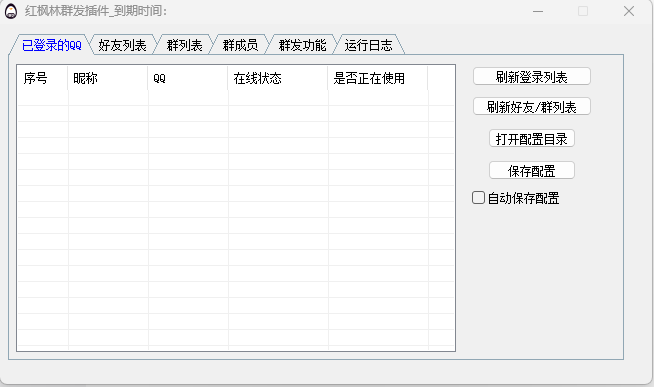Click the 刷新登录列表 button
This screenshot has width=654, height=387.
point(532,77)
